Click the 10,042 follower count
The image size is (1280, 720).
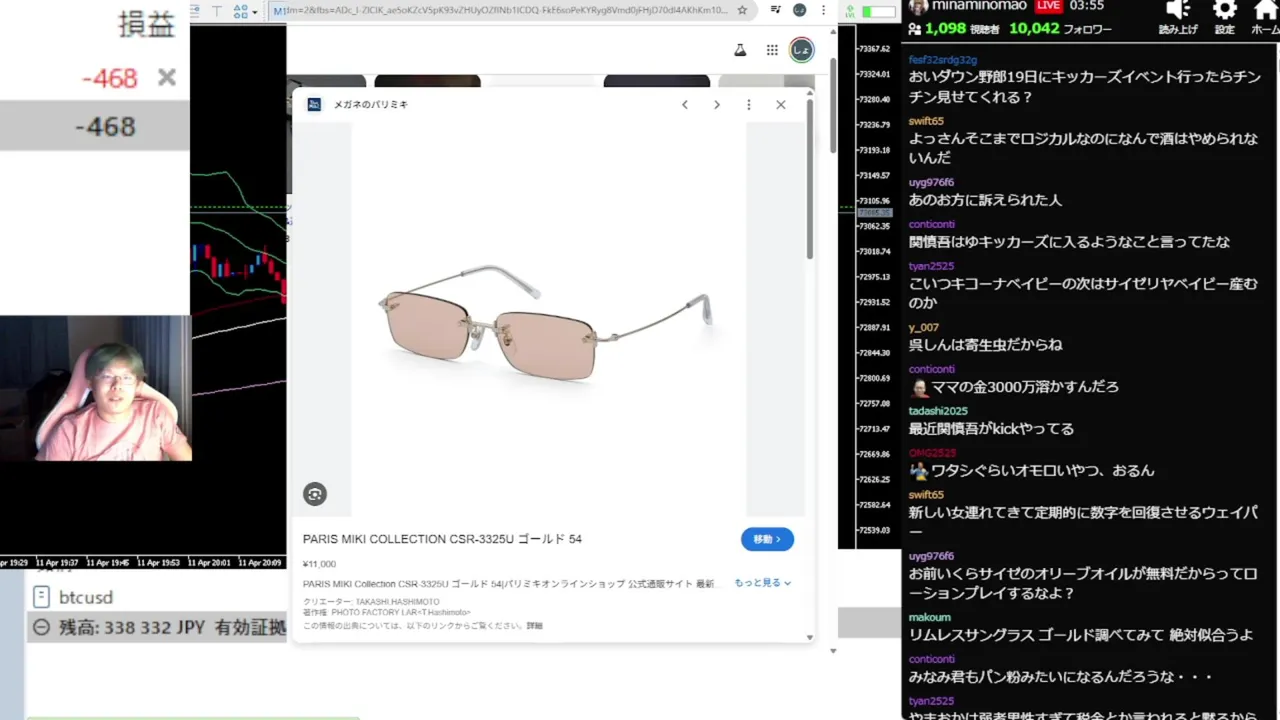(x=1034, y=29)
